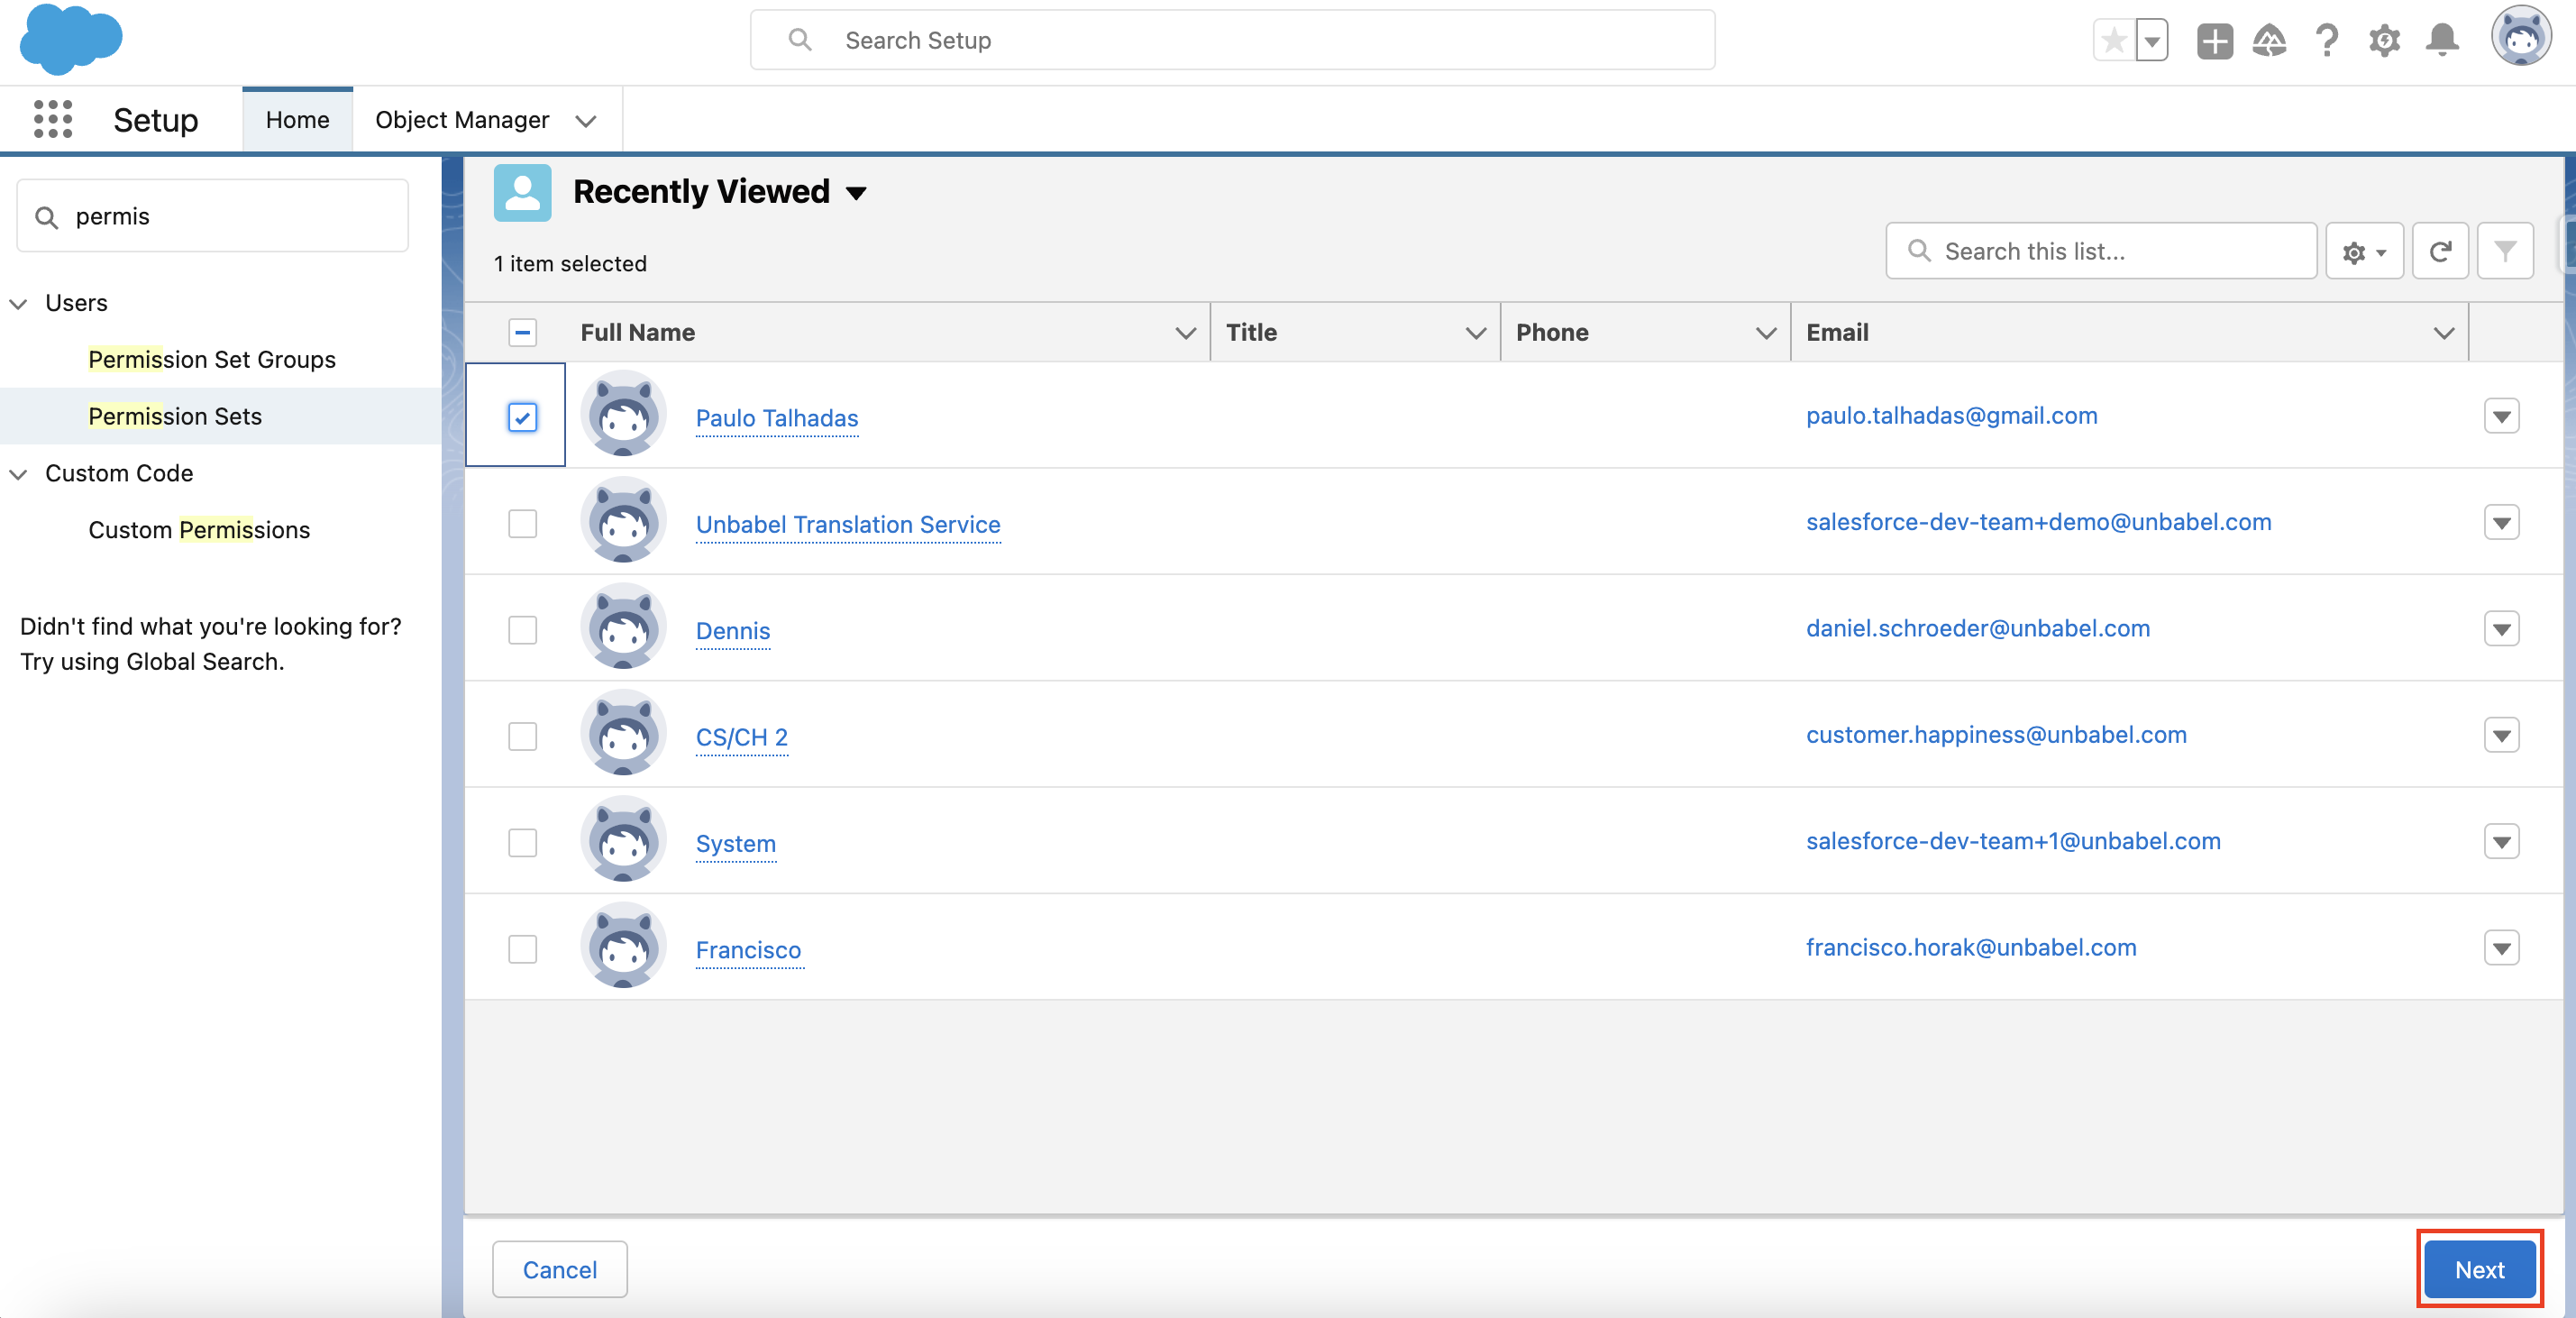Image resolution: width=2576 pixels, height=1318 pixels.
Task: Open the CS/CH 2 user link
Action: tap(742, 737)
